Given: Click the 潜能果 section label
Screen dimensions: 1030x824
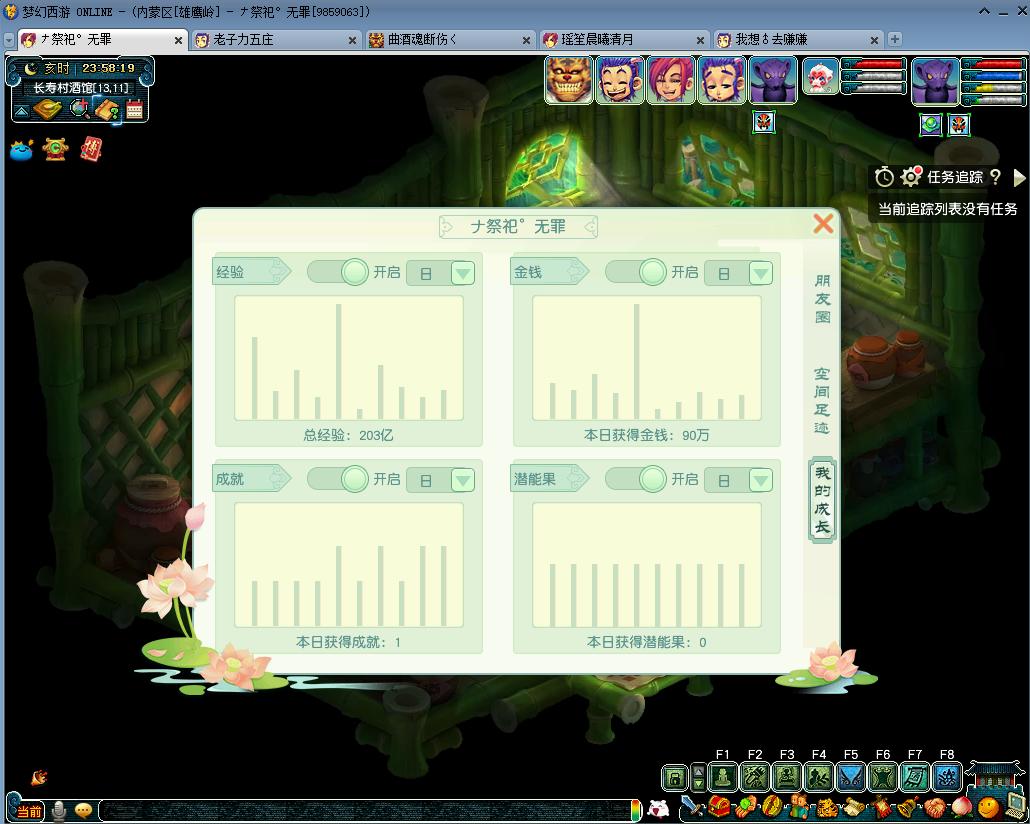Looking at the screenshot, I should click(549, 478).
